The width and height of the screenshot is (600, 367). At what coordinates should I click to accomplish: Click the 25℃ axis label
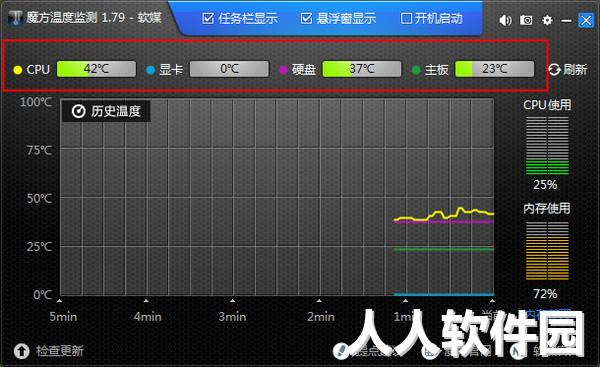tap(39, 247)
